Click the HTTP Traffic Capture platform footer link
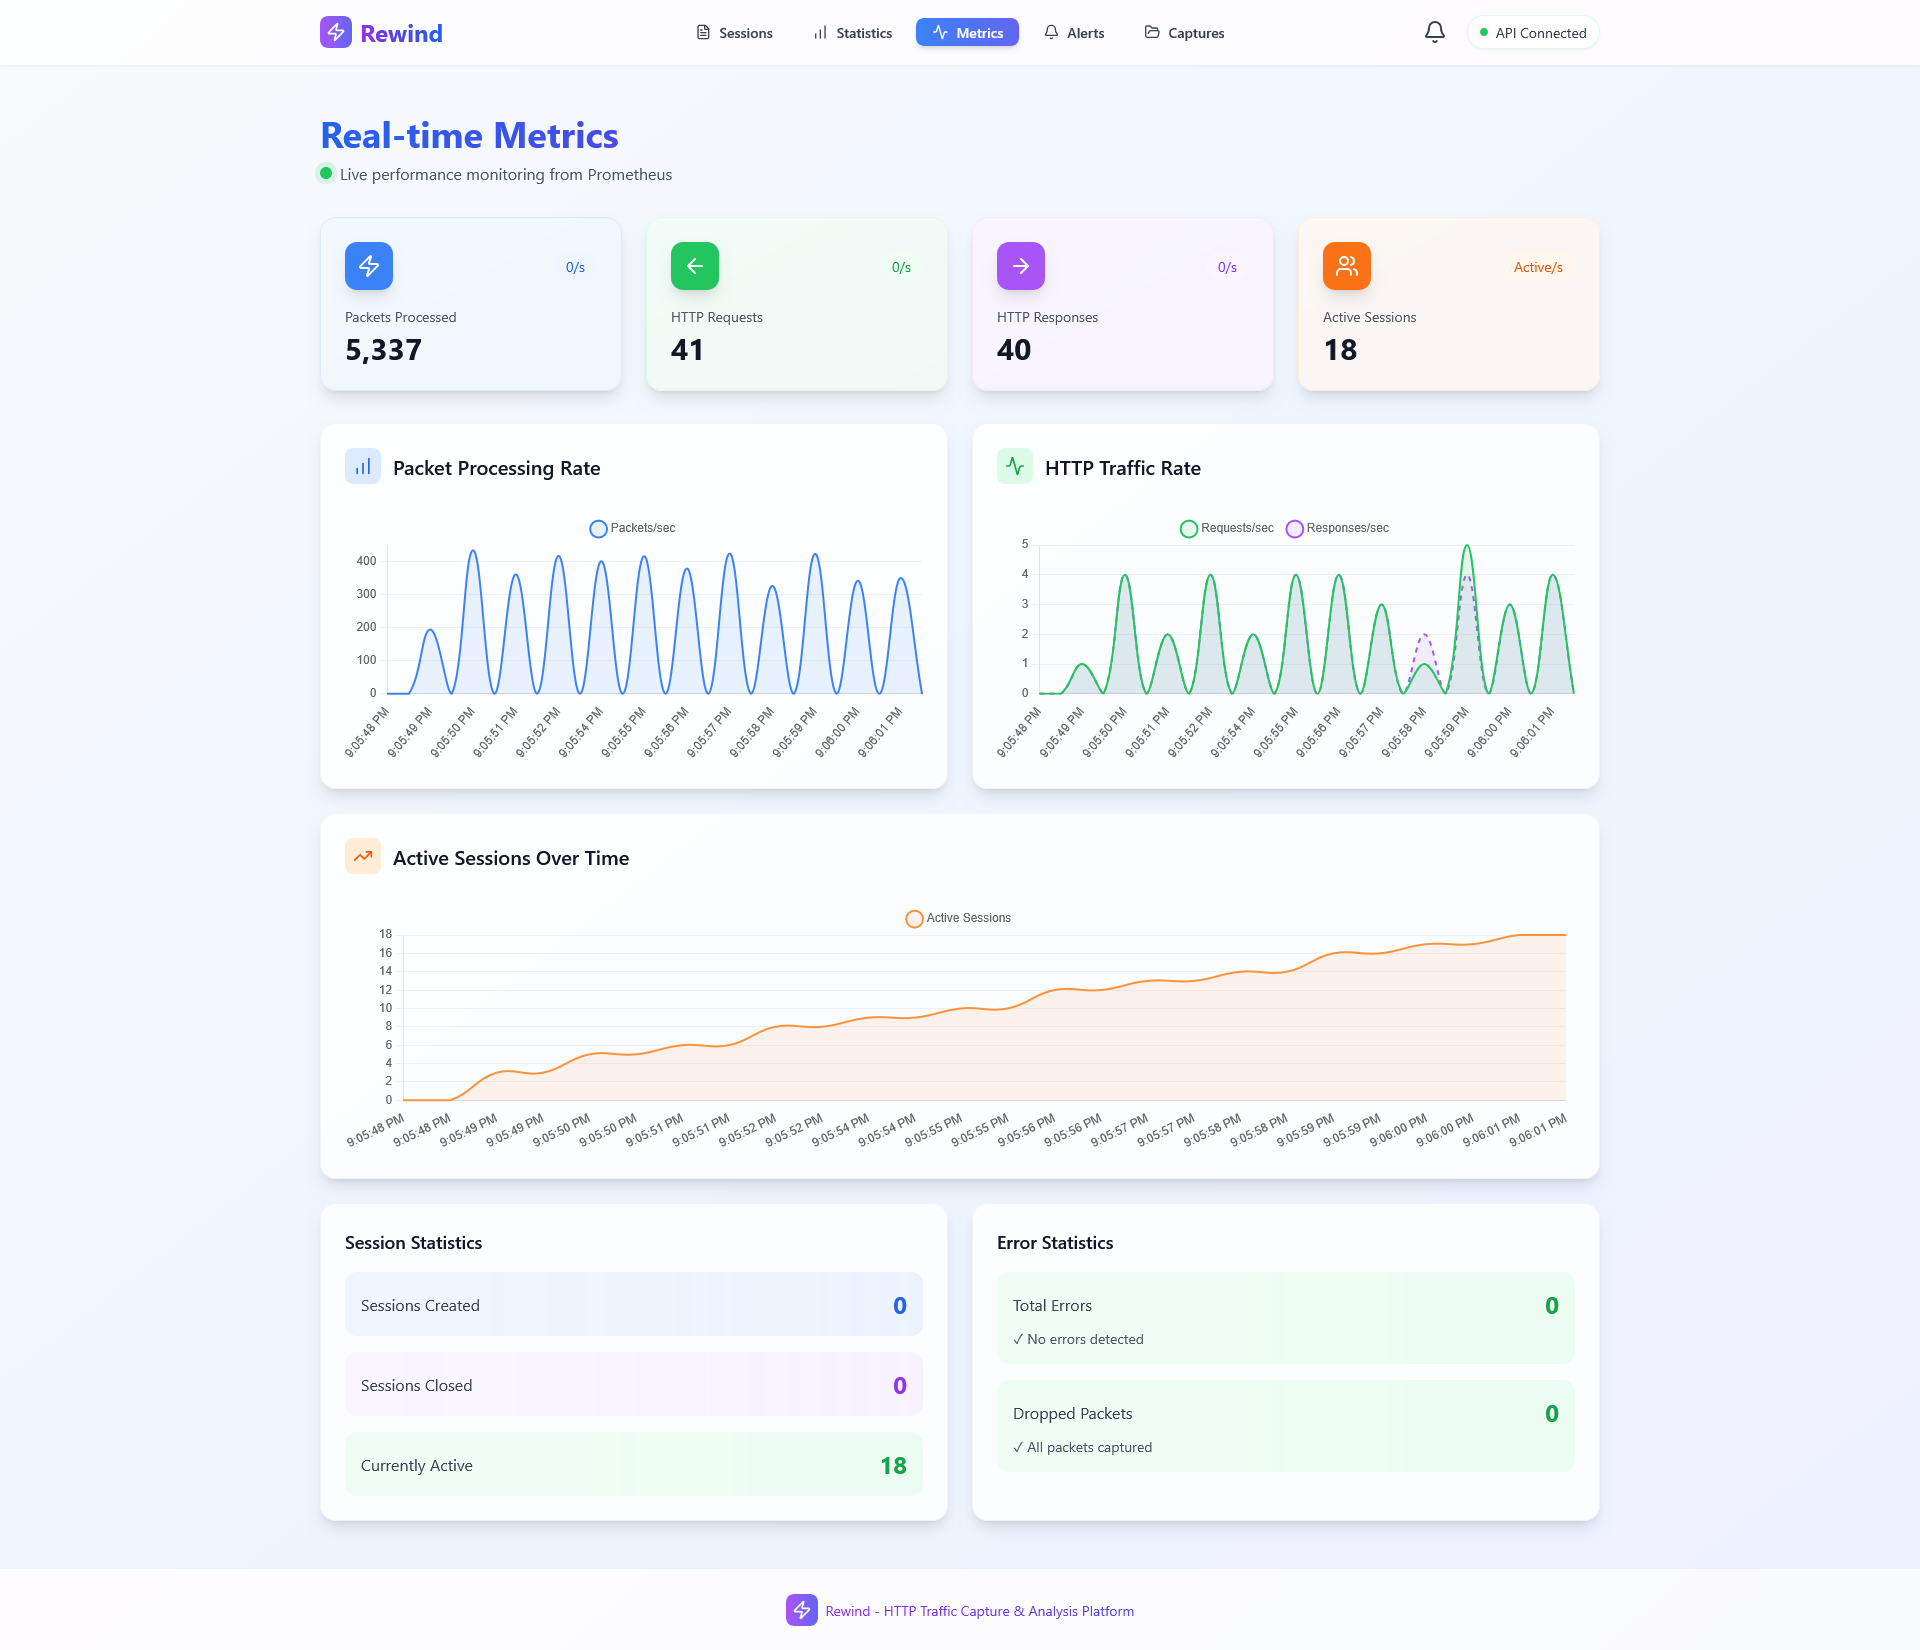The image size is (1920, 1650). pos(979,1611)
